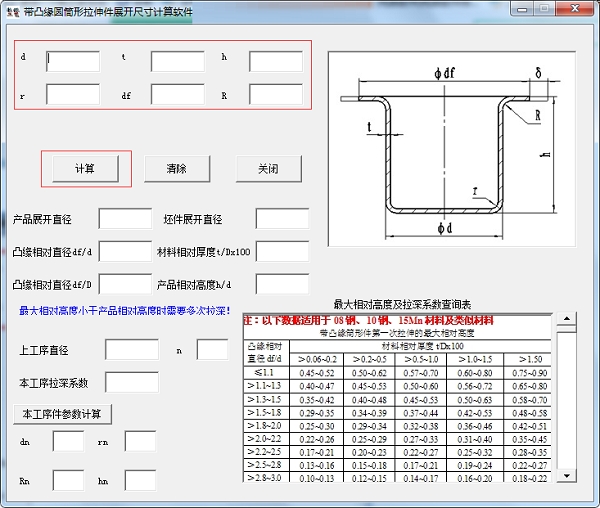Focus the 上工序直径 input field
The width and height of the screenshot is (600, 508).
pos(131,350)
